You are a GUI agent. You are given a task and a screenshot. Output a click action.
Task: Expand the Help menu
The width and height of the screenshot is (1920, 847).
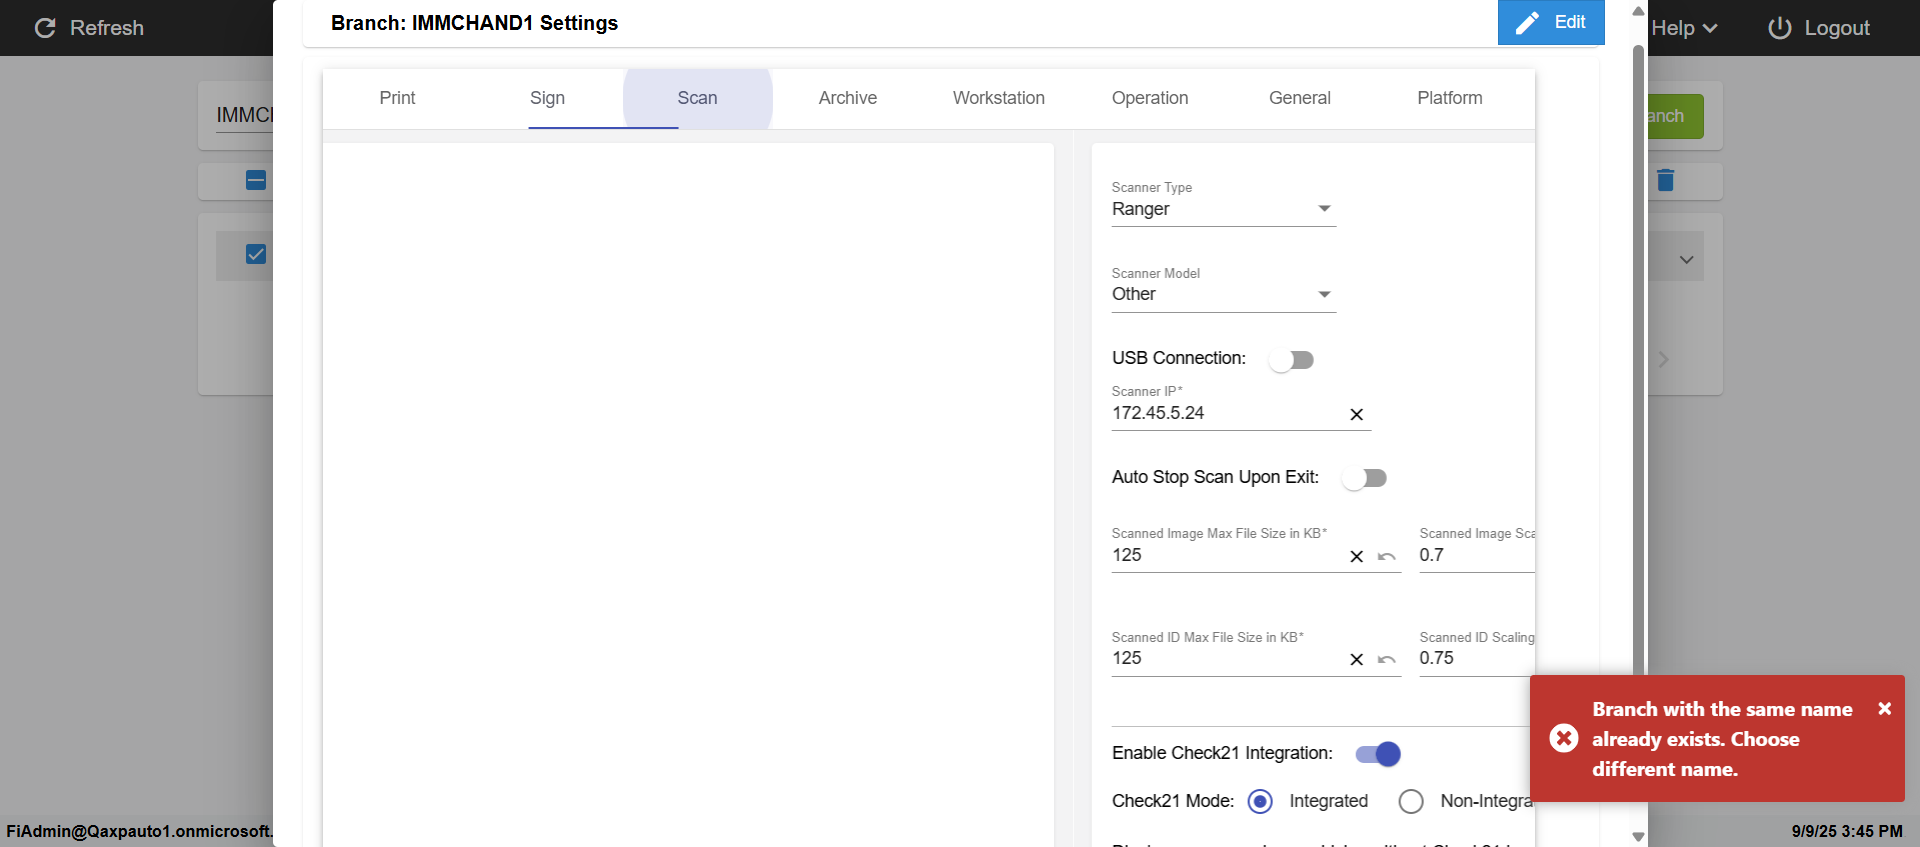tap(1684, 28)
